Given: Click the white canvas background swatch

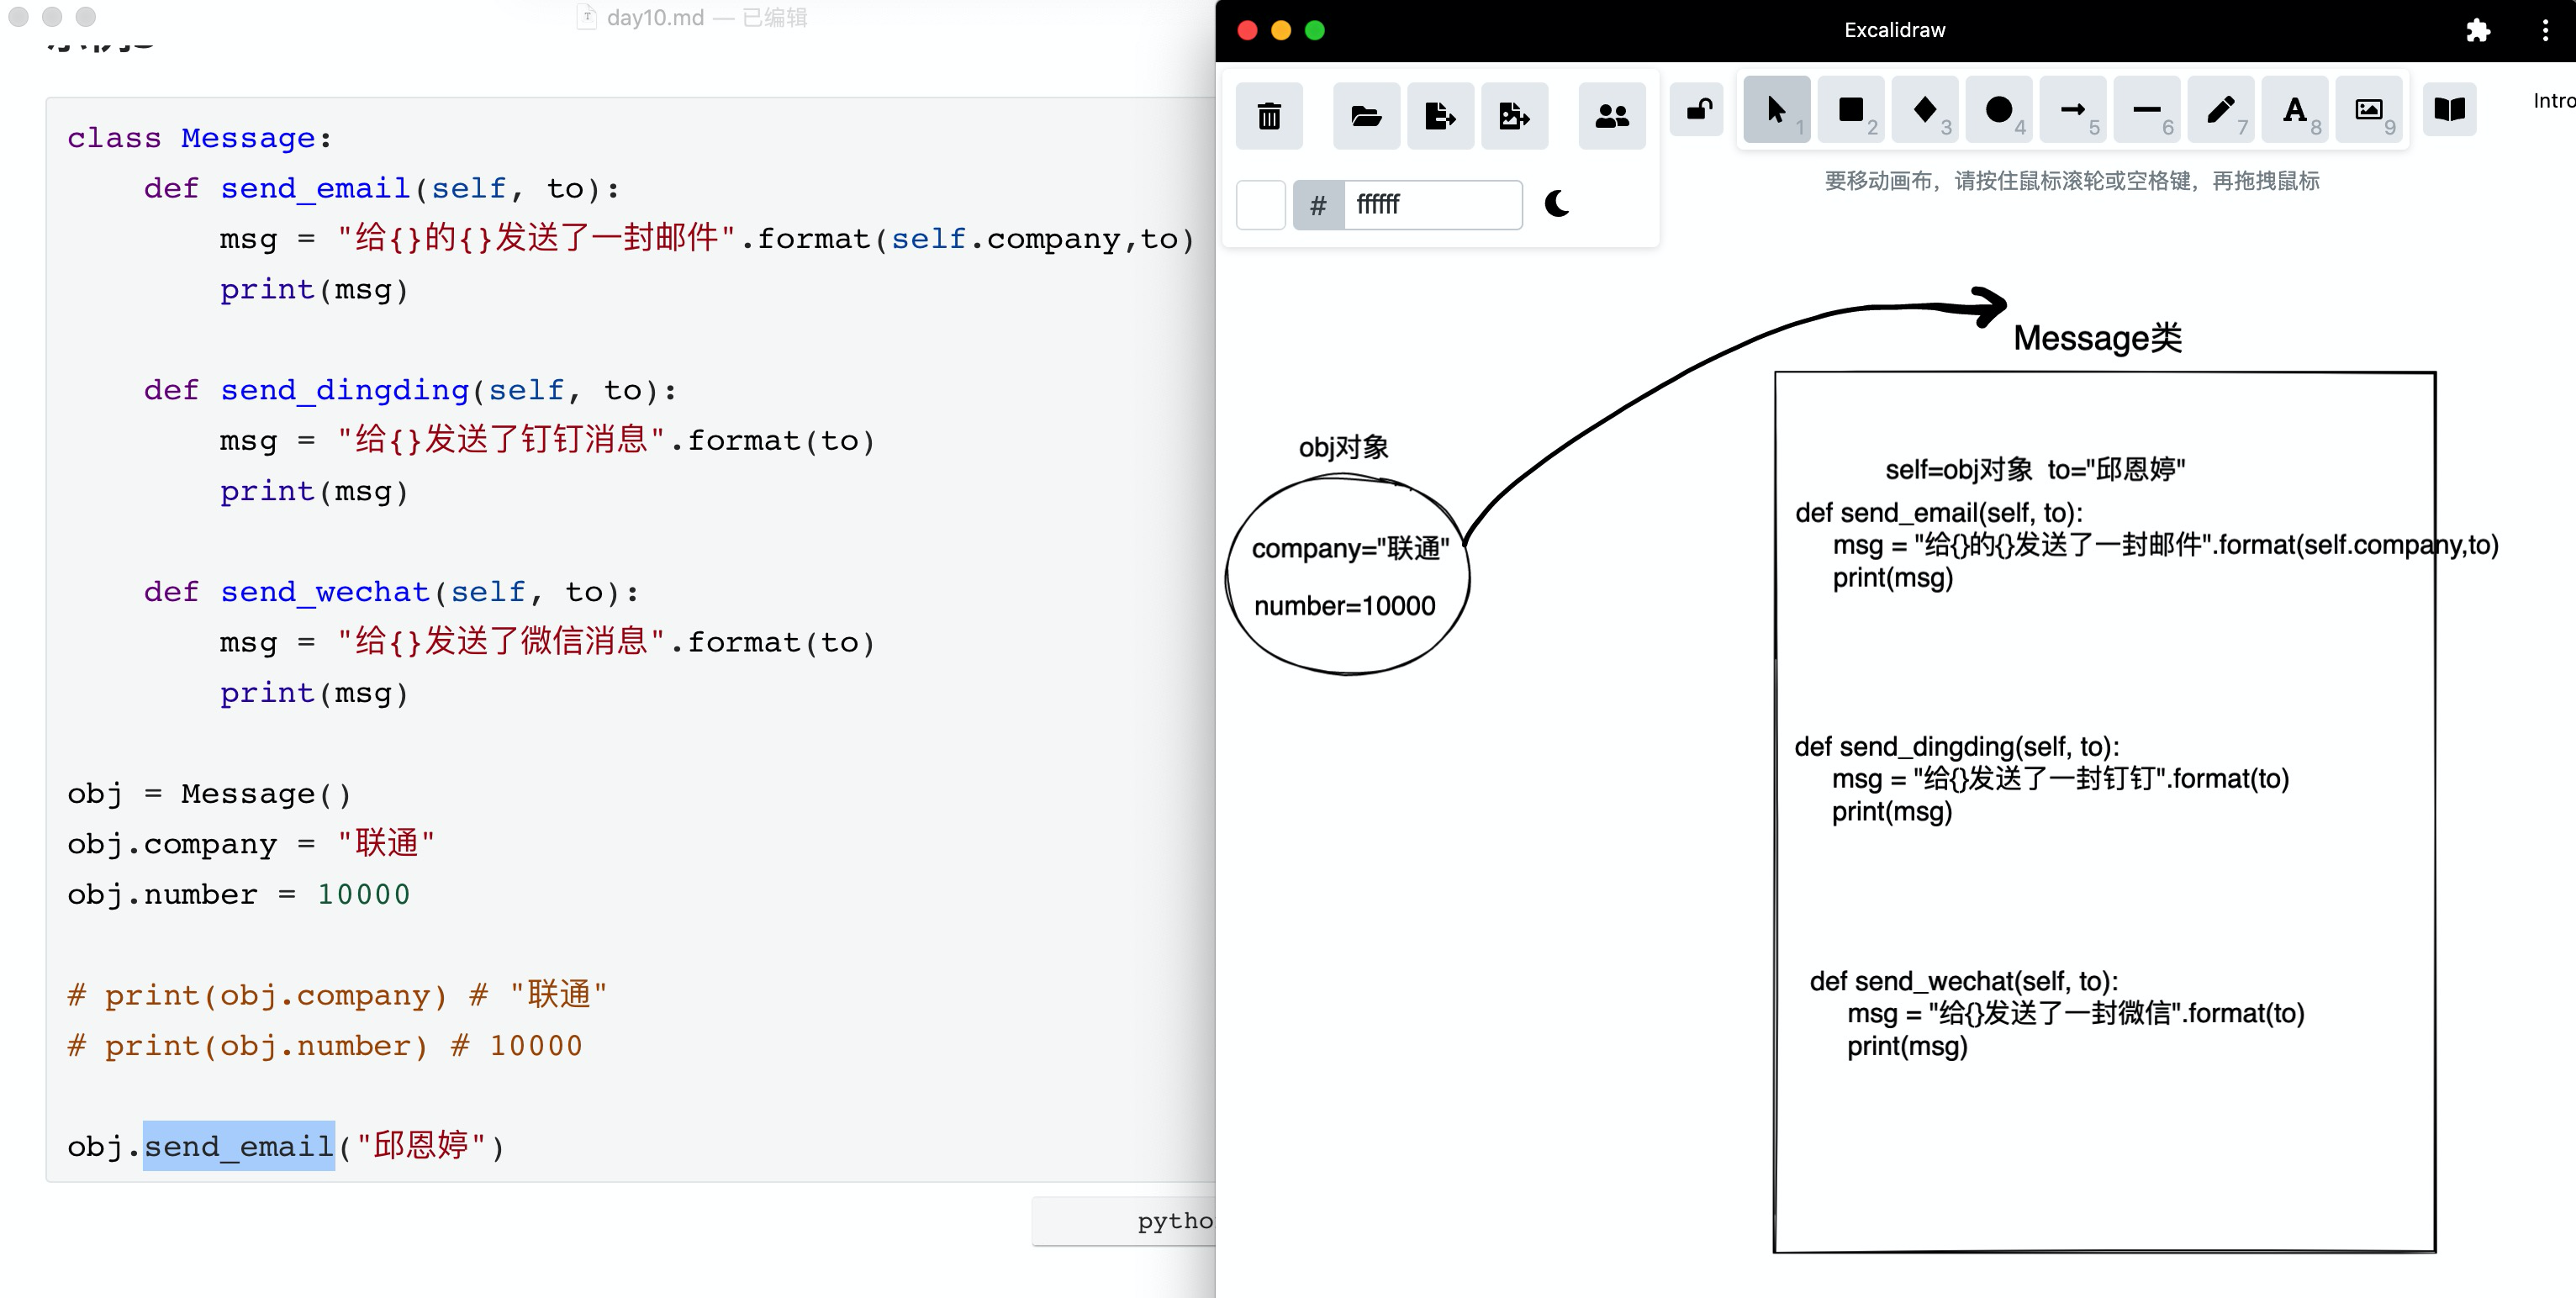Looking at the screenshot, I should 1260,205.
